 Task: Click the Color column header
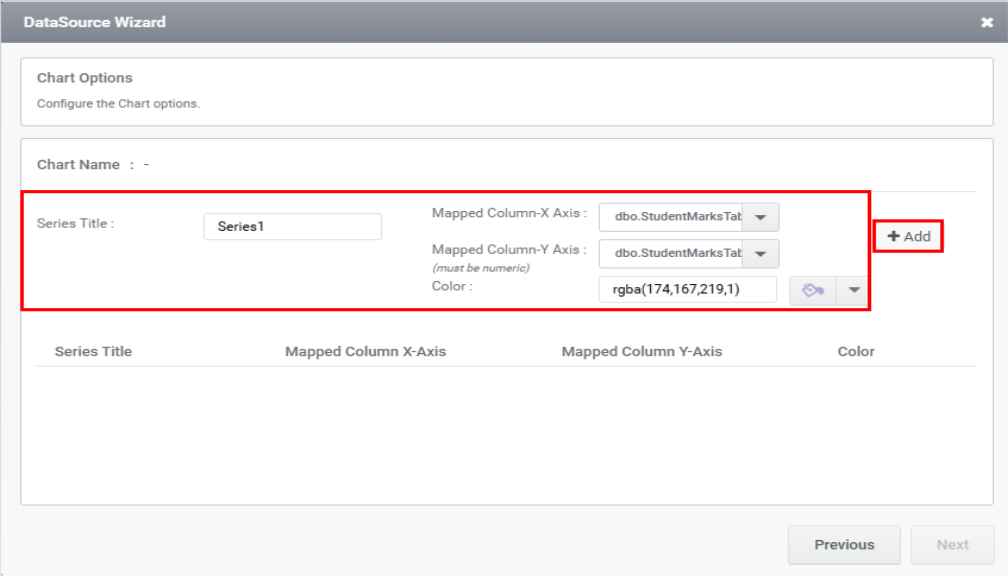856,351
